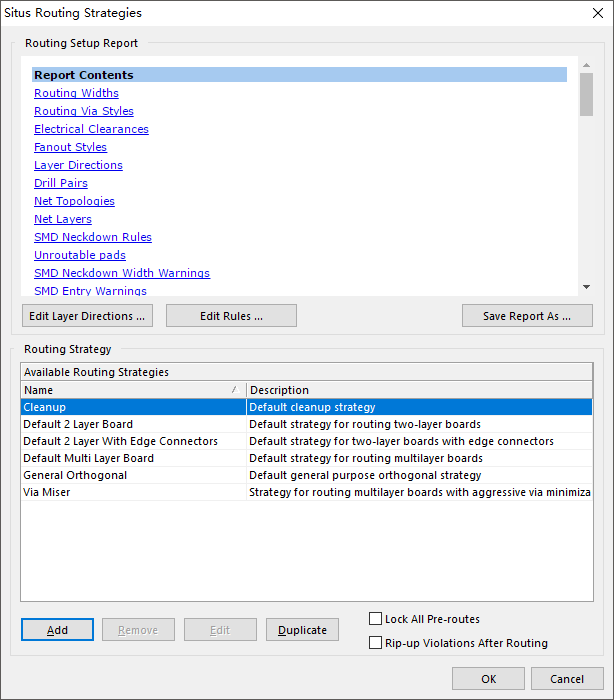This screenshot has height=700, width=614.
Task: Click the report scrollbar up arrow
Action: point(586,66)
